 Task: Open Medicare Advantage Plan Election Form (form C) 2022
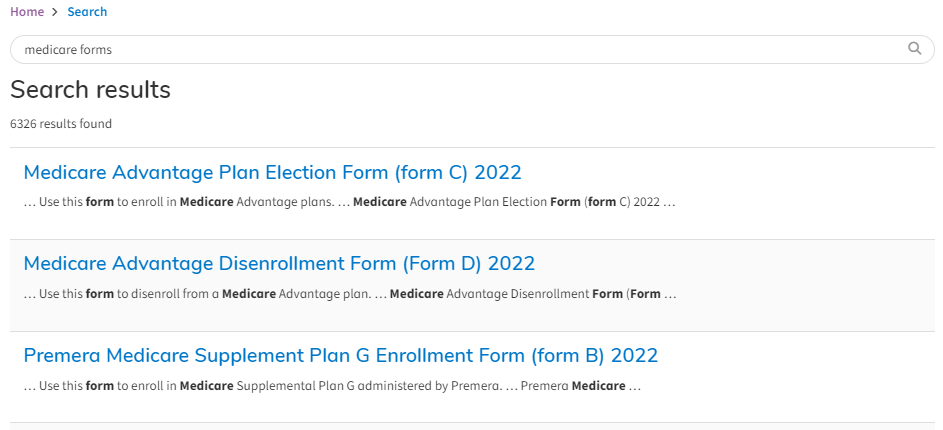(x=272, y=173)
